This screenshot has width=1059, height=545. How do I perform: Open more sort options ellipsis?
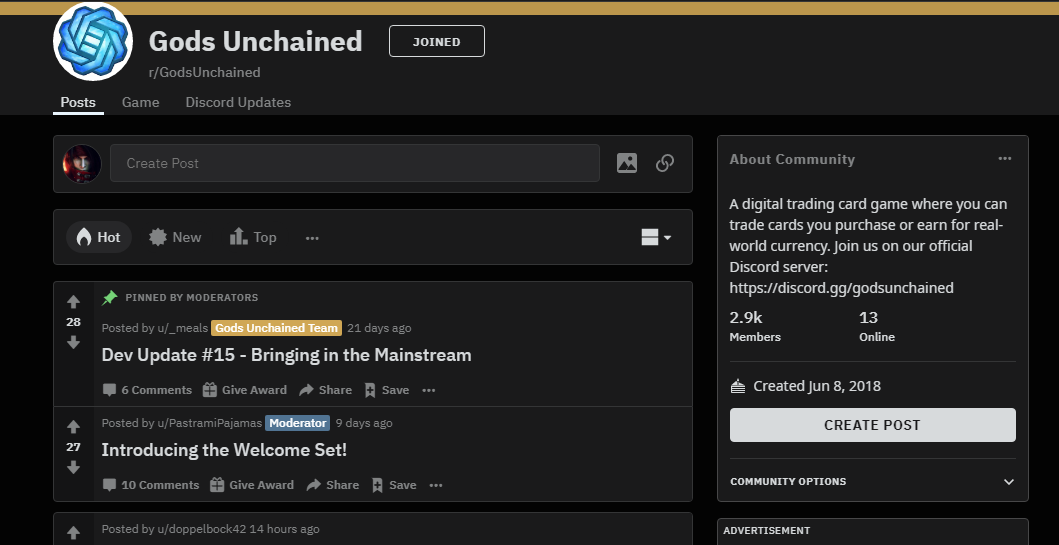pos(312,238)
